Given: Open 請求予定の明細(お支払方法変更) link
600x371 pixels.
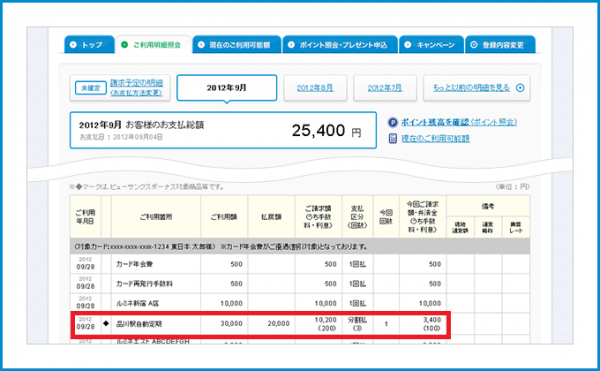Looking at the screenshot, I should coord(136,88).
